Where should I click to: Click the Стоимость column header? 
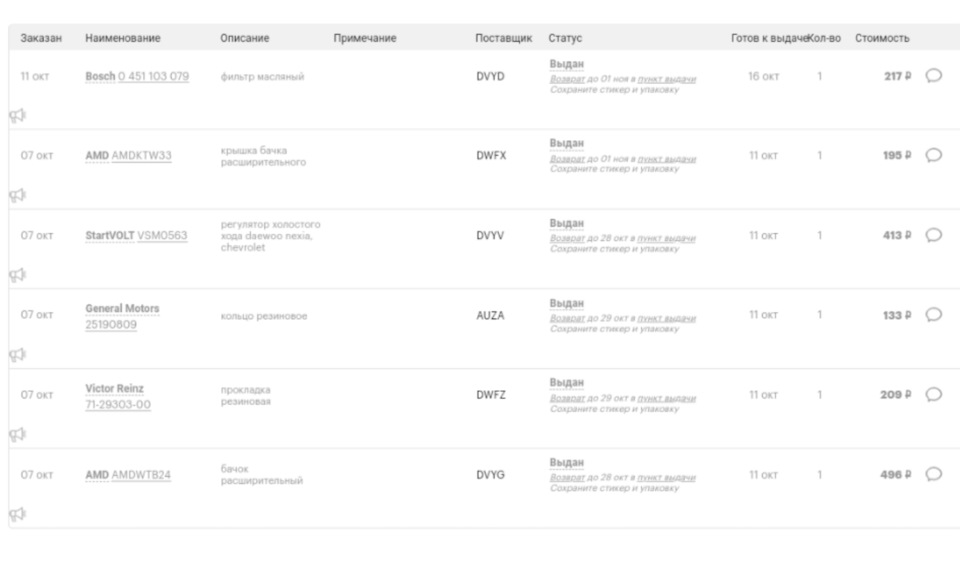coord(881,38)
